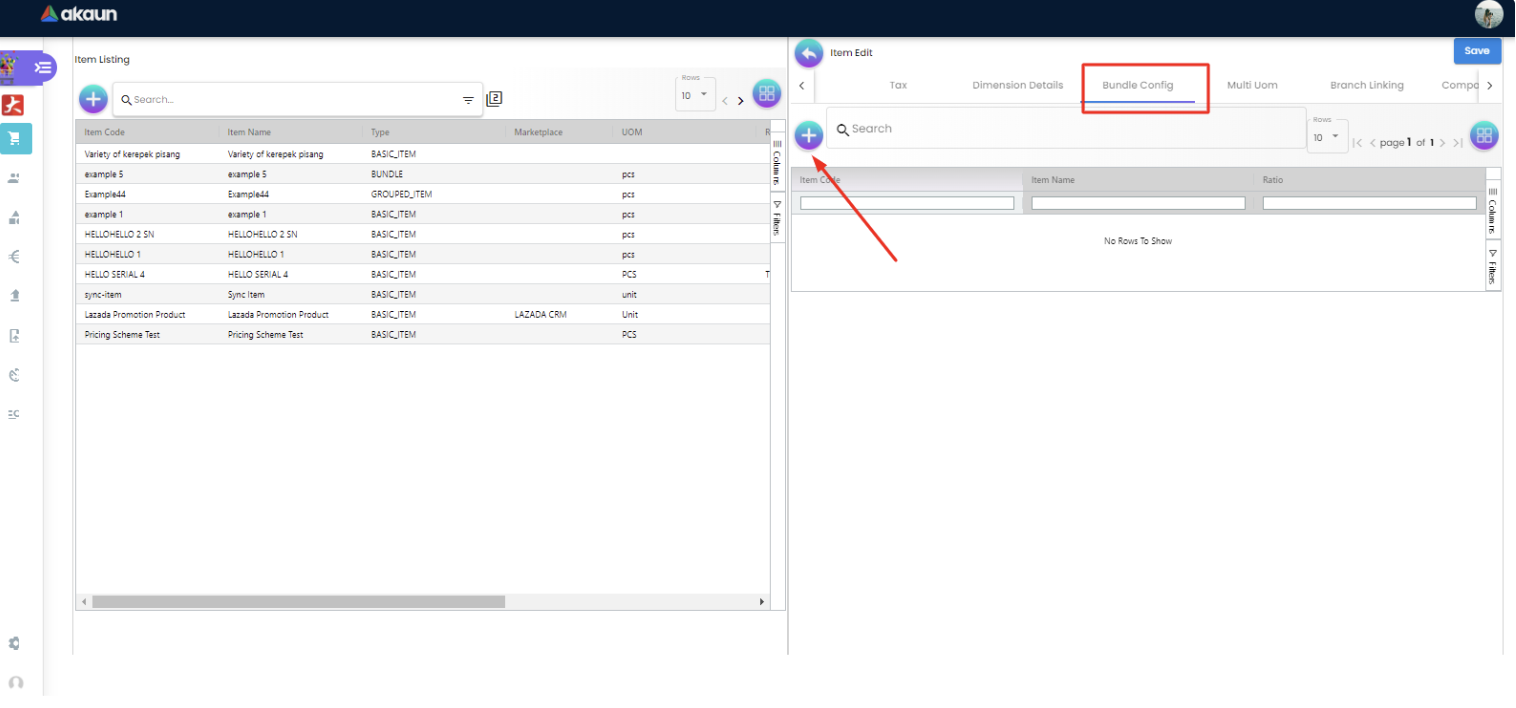Switch to the Dimension Details tab
Image resolution: width=1516 pixels, height=708 pixels.
[x=1017, y=85]
